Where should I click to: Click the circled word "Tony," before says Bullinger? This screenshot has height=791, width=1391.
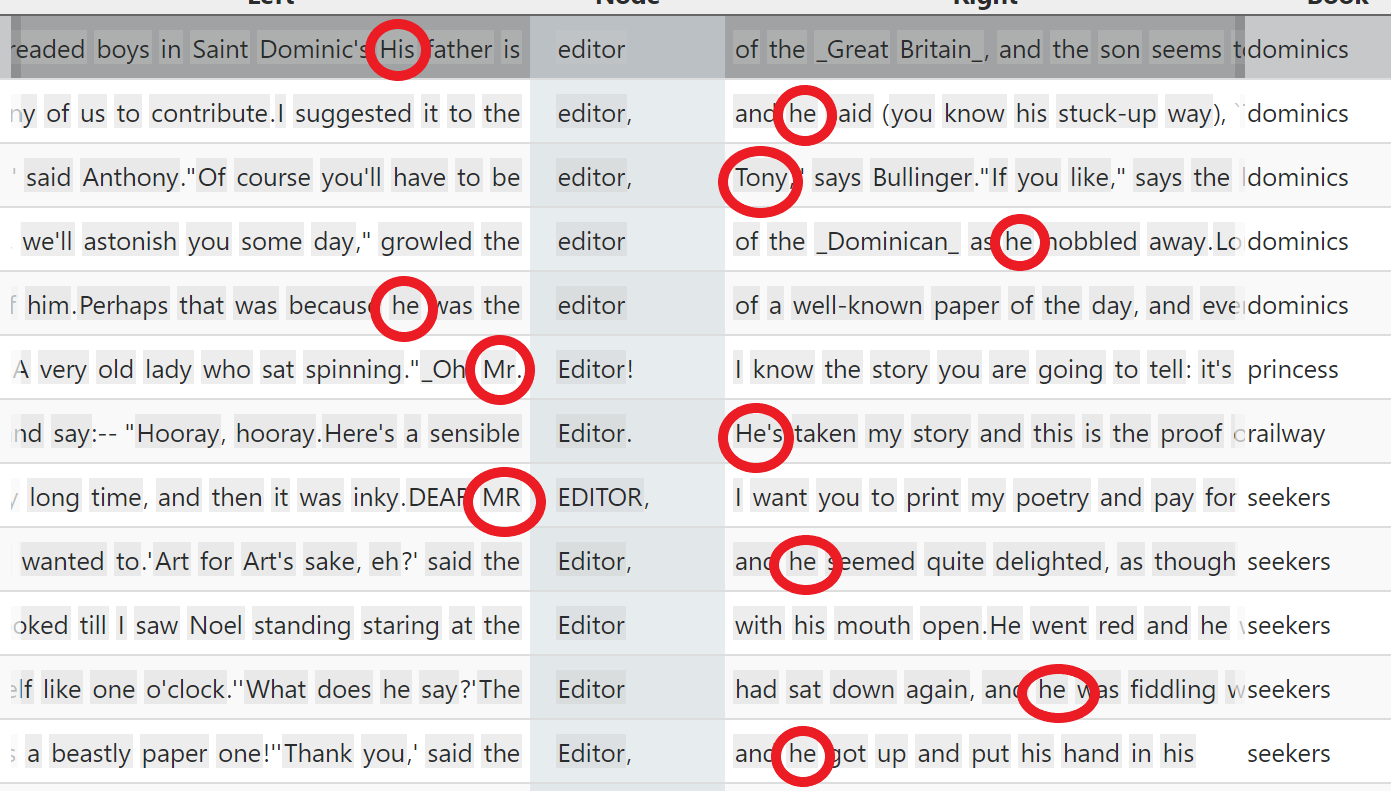click(762, 178)
